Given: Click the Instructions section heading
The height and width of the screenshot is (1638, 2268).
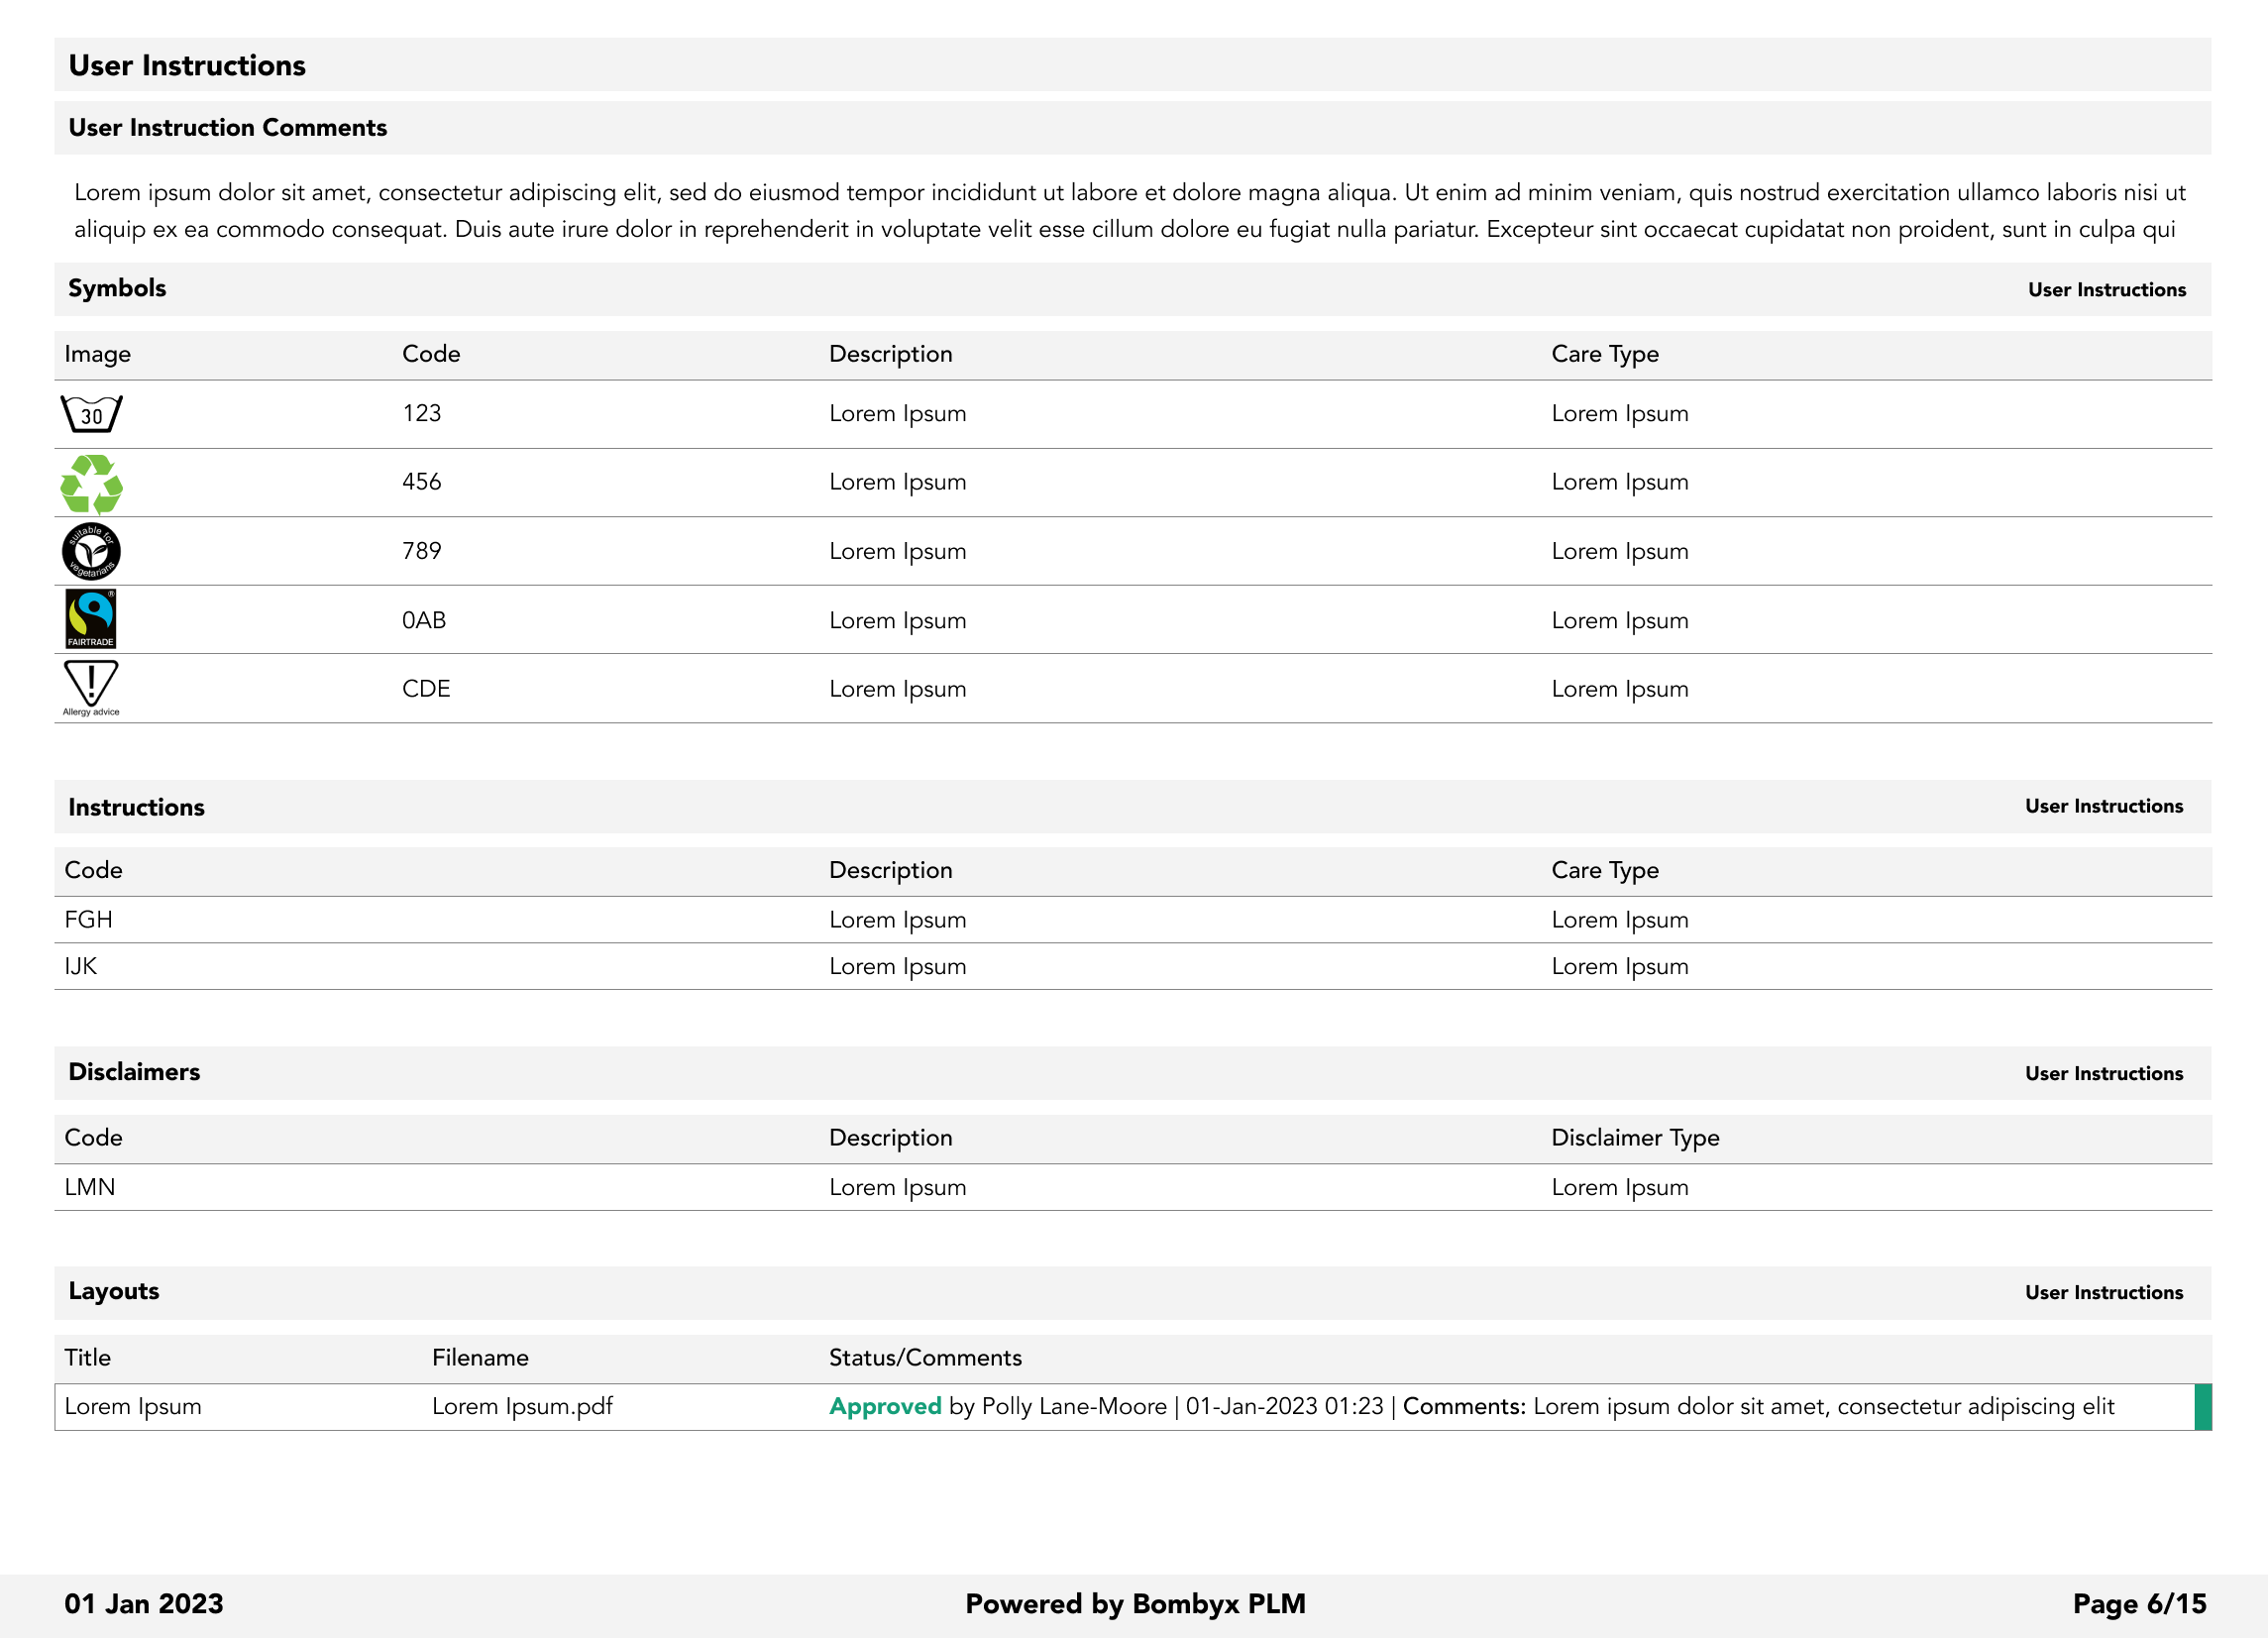Looking at the screenshot, I should 136,807.
